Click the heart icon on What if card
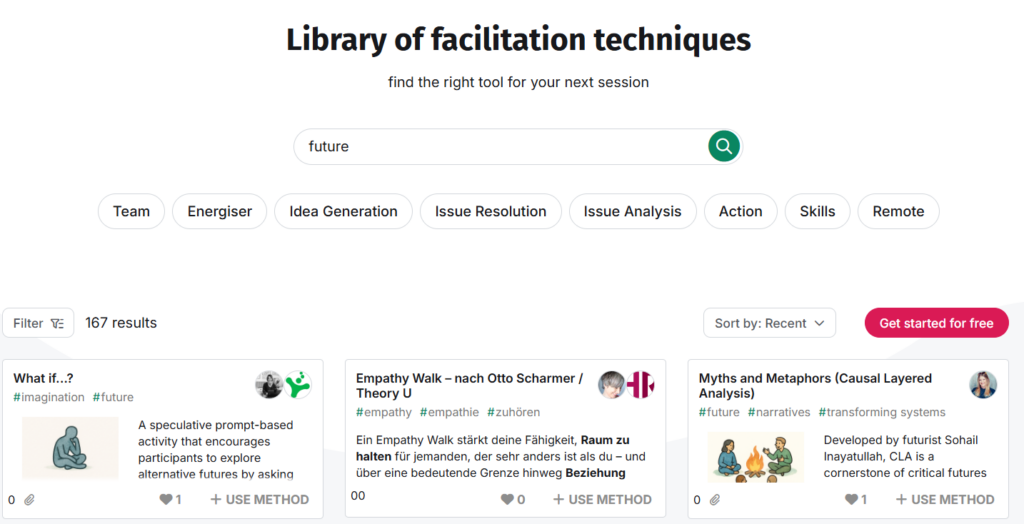Screen dimensions: 1024x524 tap(165, 499)
